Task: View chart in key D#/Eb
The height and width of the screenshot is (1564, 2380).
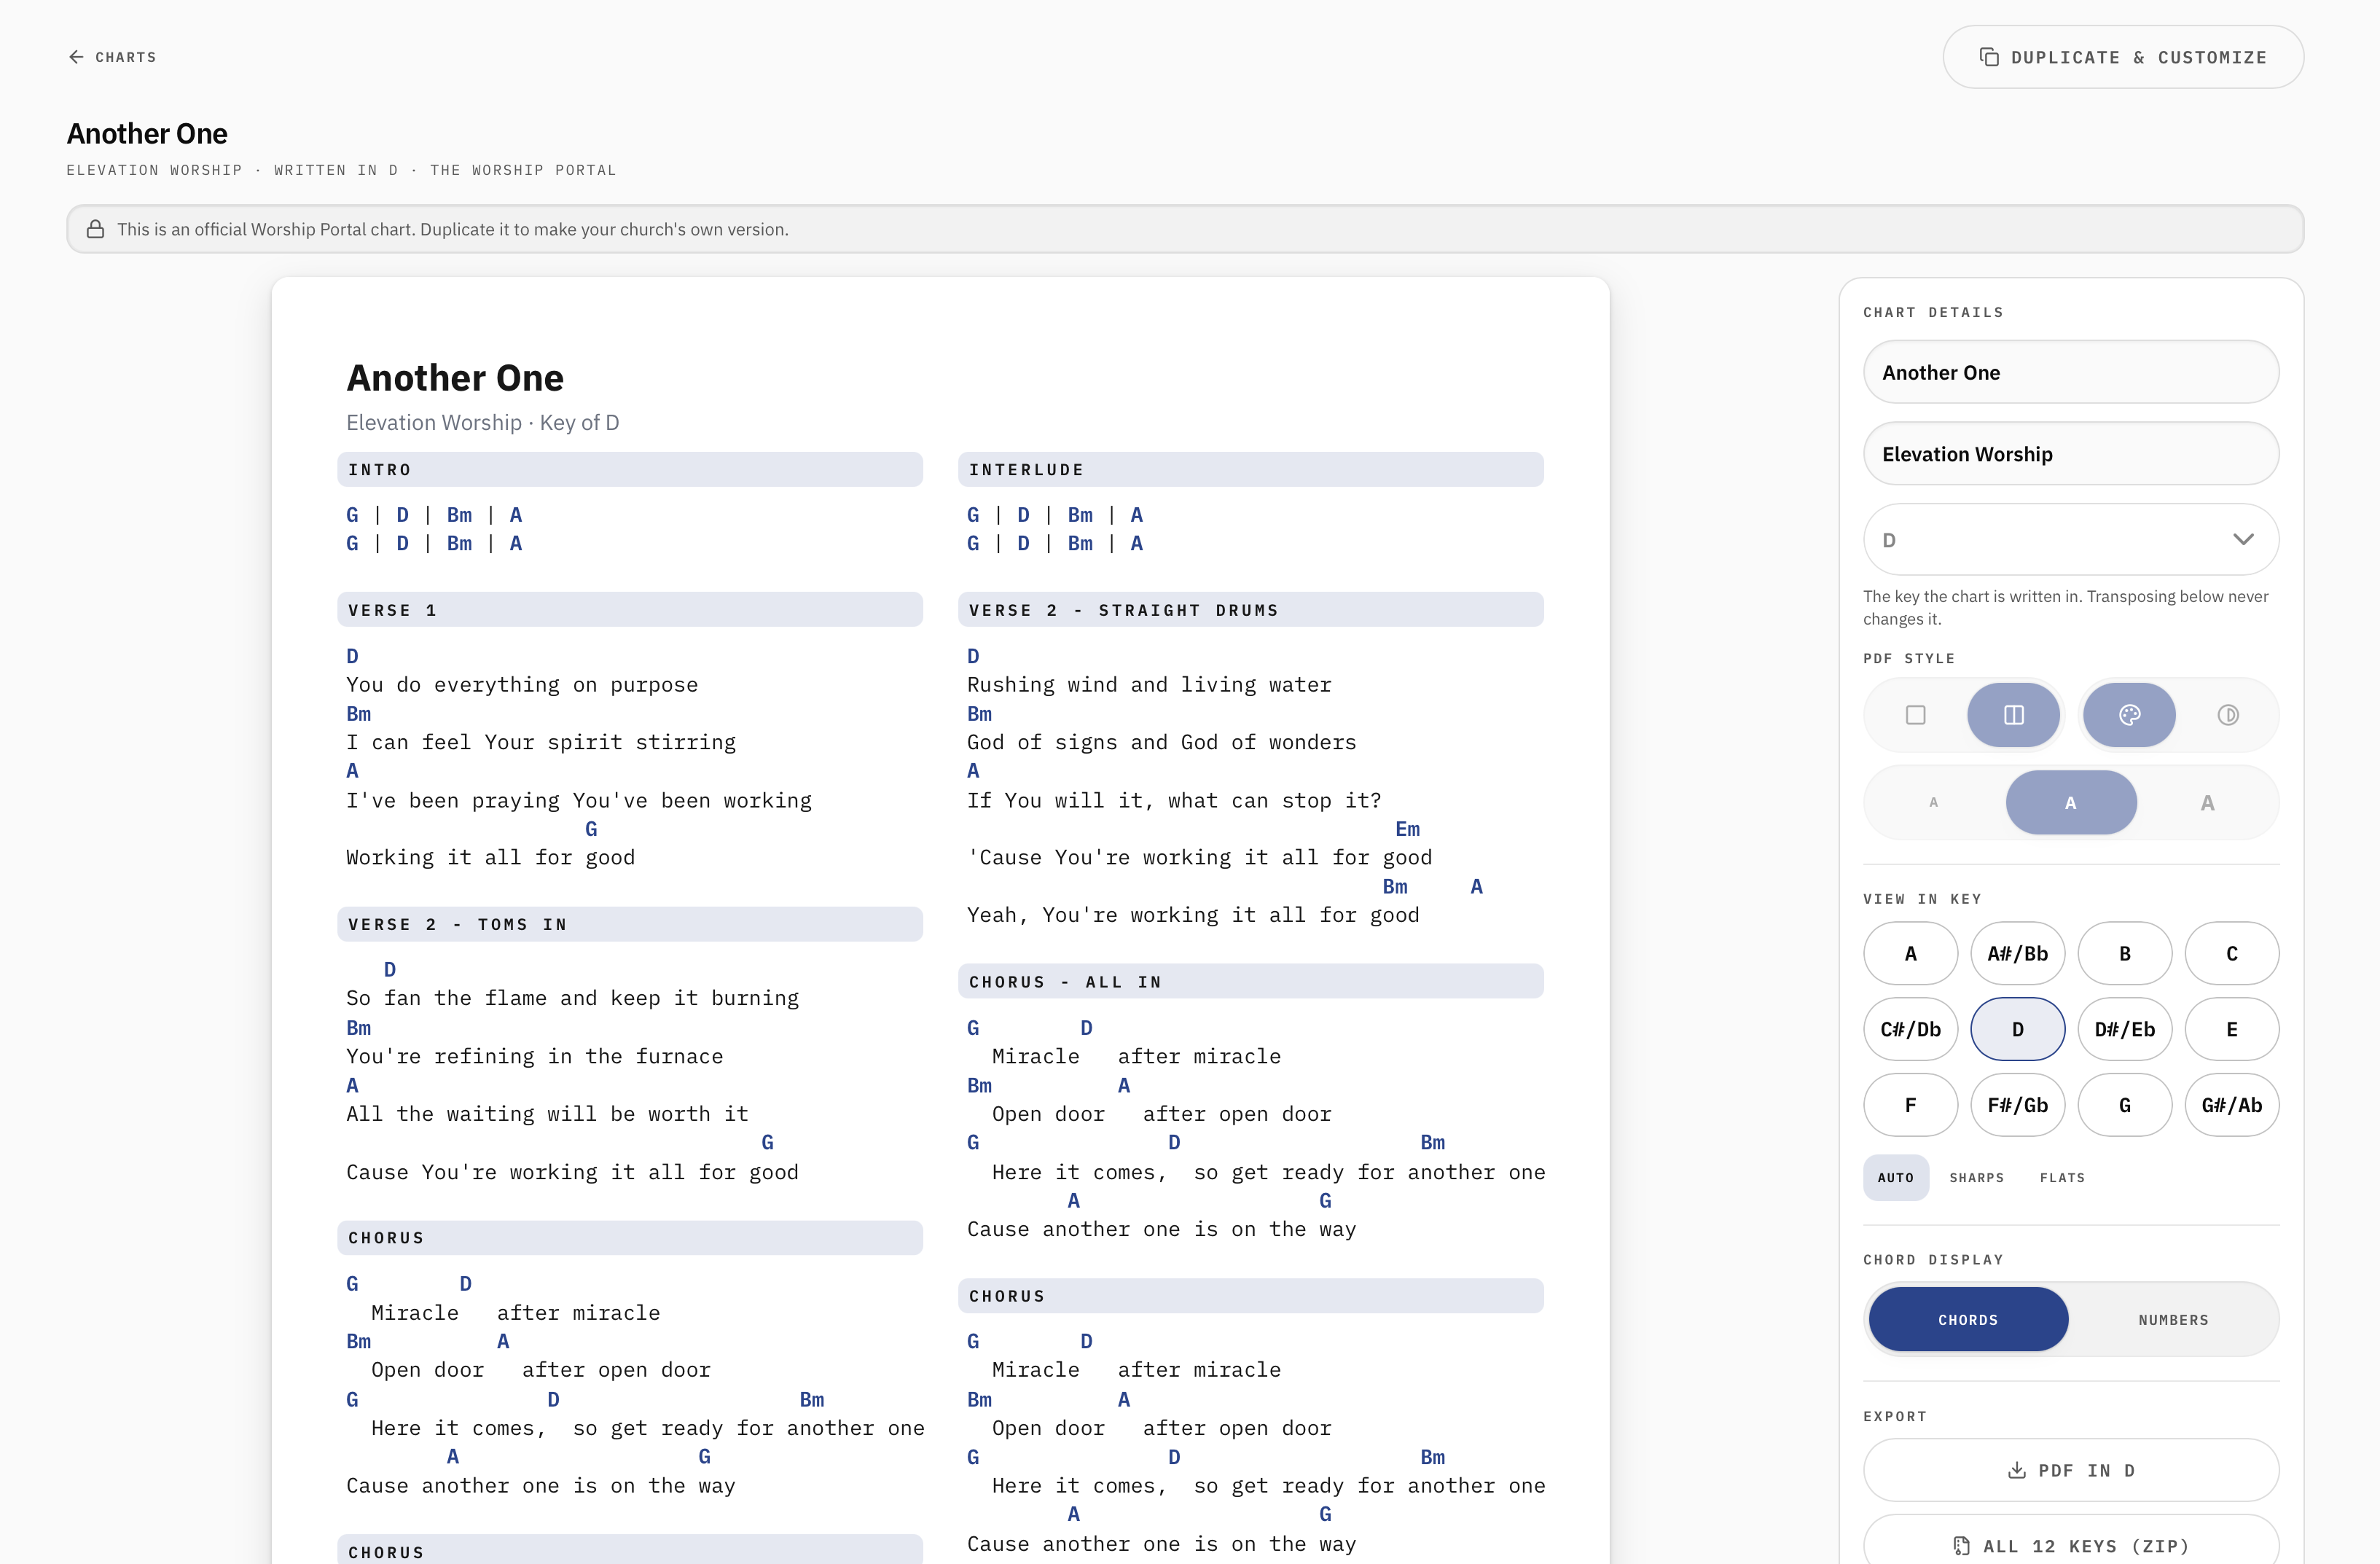Action: point(2124,1029)
